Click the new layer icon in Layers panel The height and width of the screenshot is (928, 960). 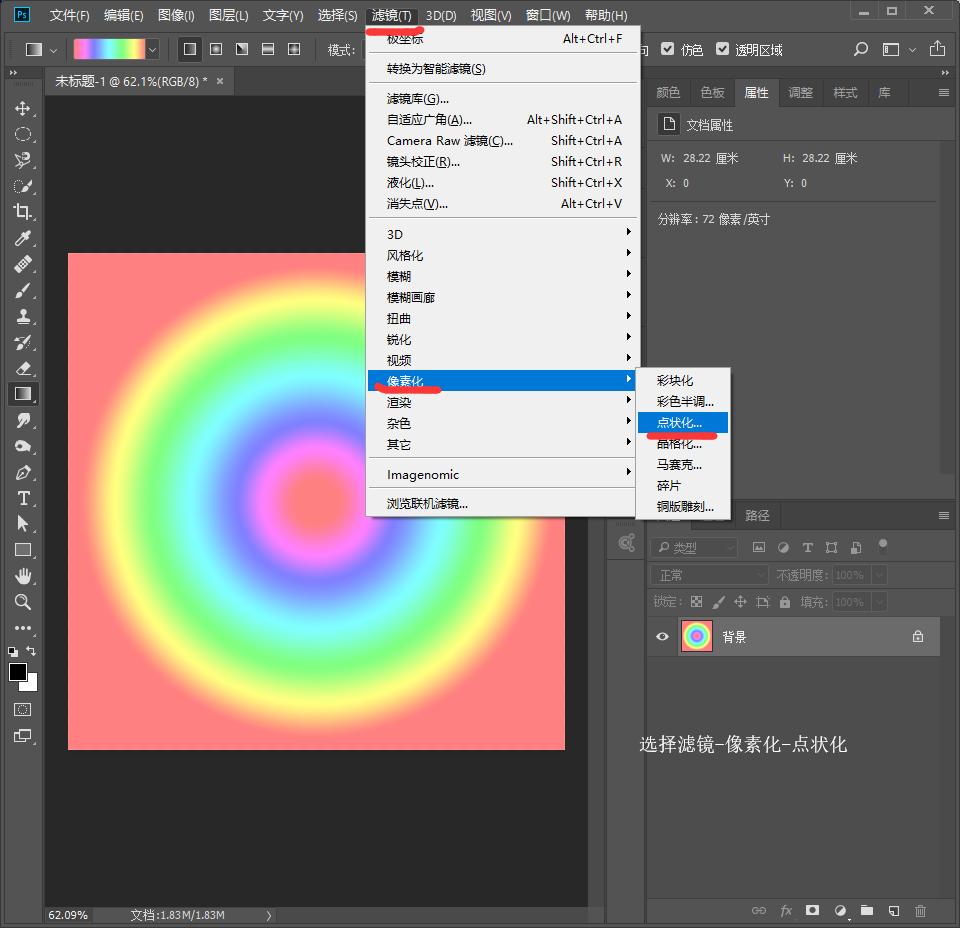pyautogui.click(x=893, y=910)
